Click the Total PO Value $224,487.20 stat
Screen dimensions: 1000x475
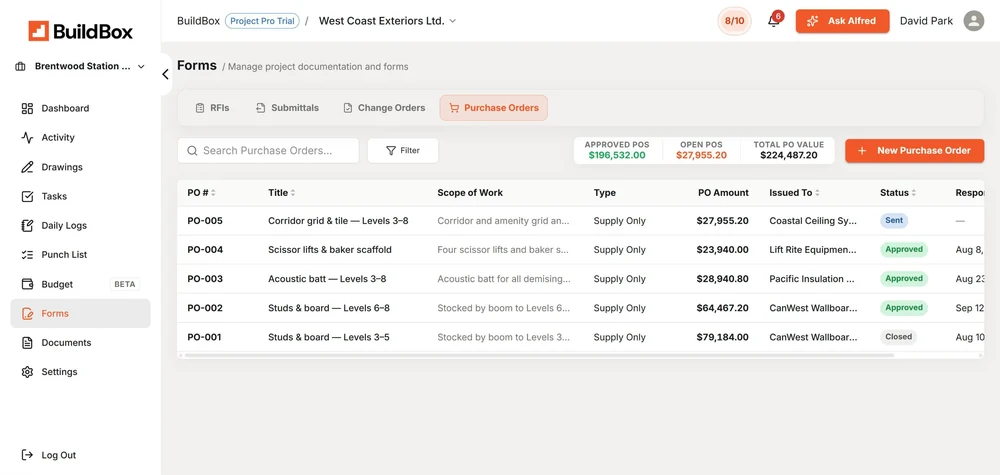(789, 150)
